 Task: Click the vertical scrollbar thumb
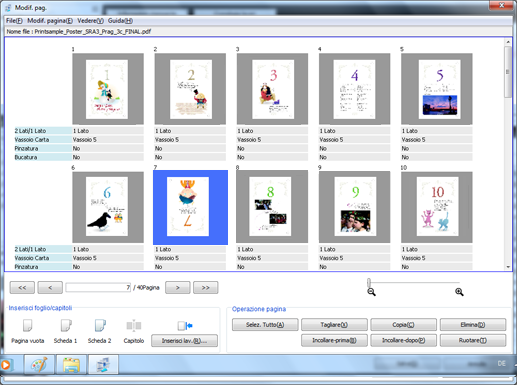pos(508,72)
